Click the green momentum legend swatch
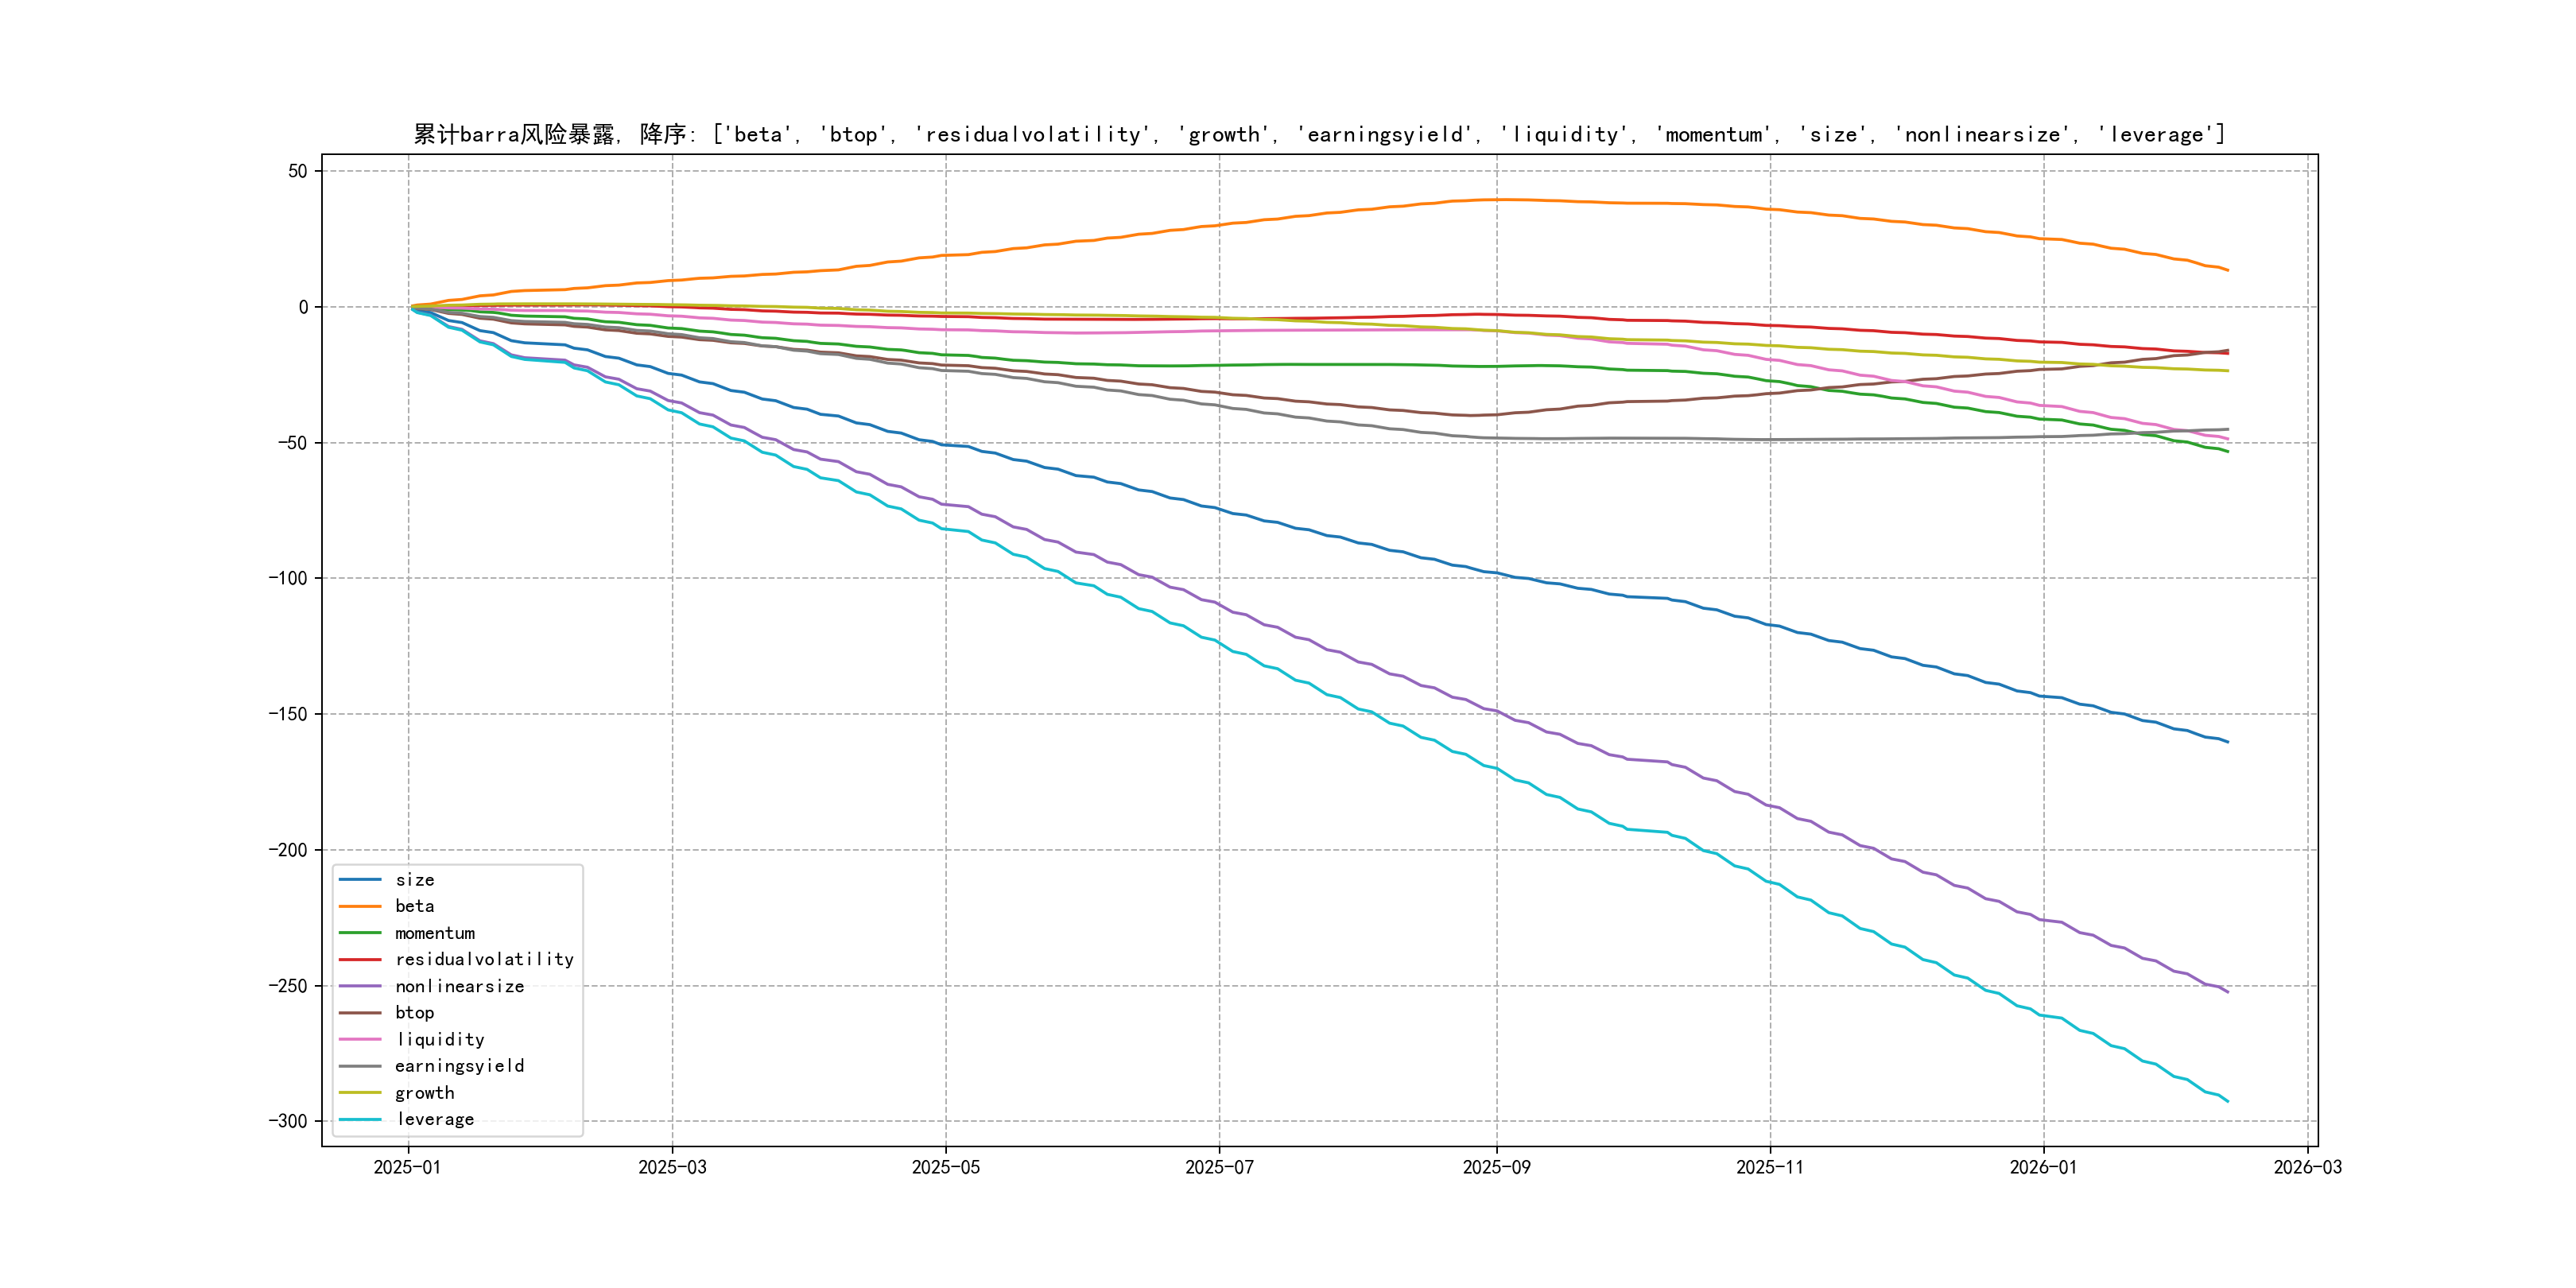The height and width of the screenshot is (1288, 2576). 360,933
